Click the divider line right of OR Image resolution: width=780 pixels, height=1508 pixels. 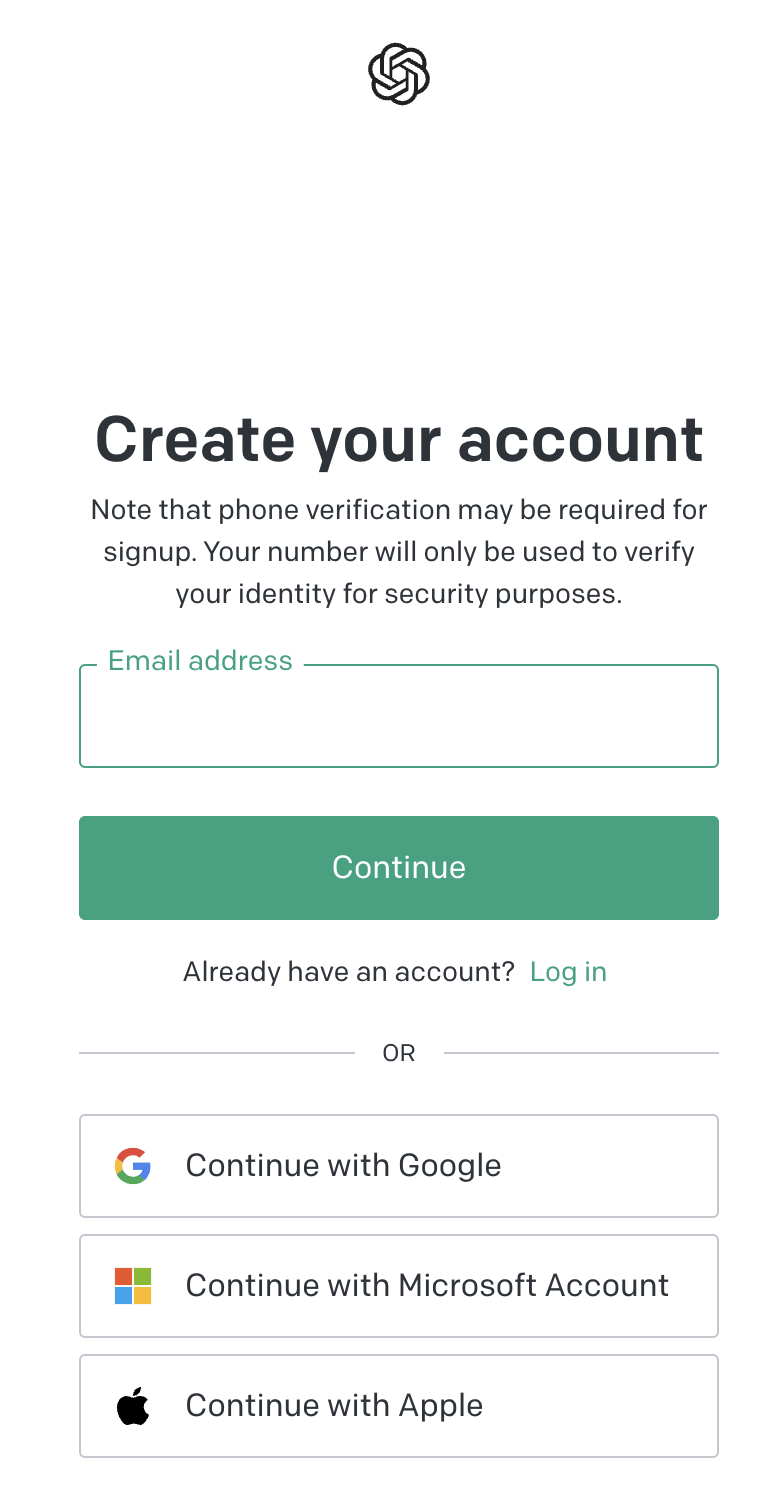582,1053
